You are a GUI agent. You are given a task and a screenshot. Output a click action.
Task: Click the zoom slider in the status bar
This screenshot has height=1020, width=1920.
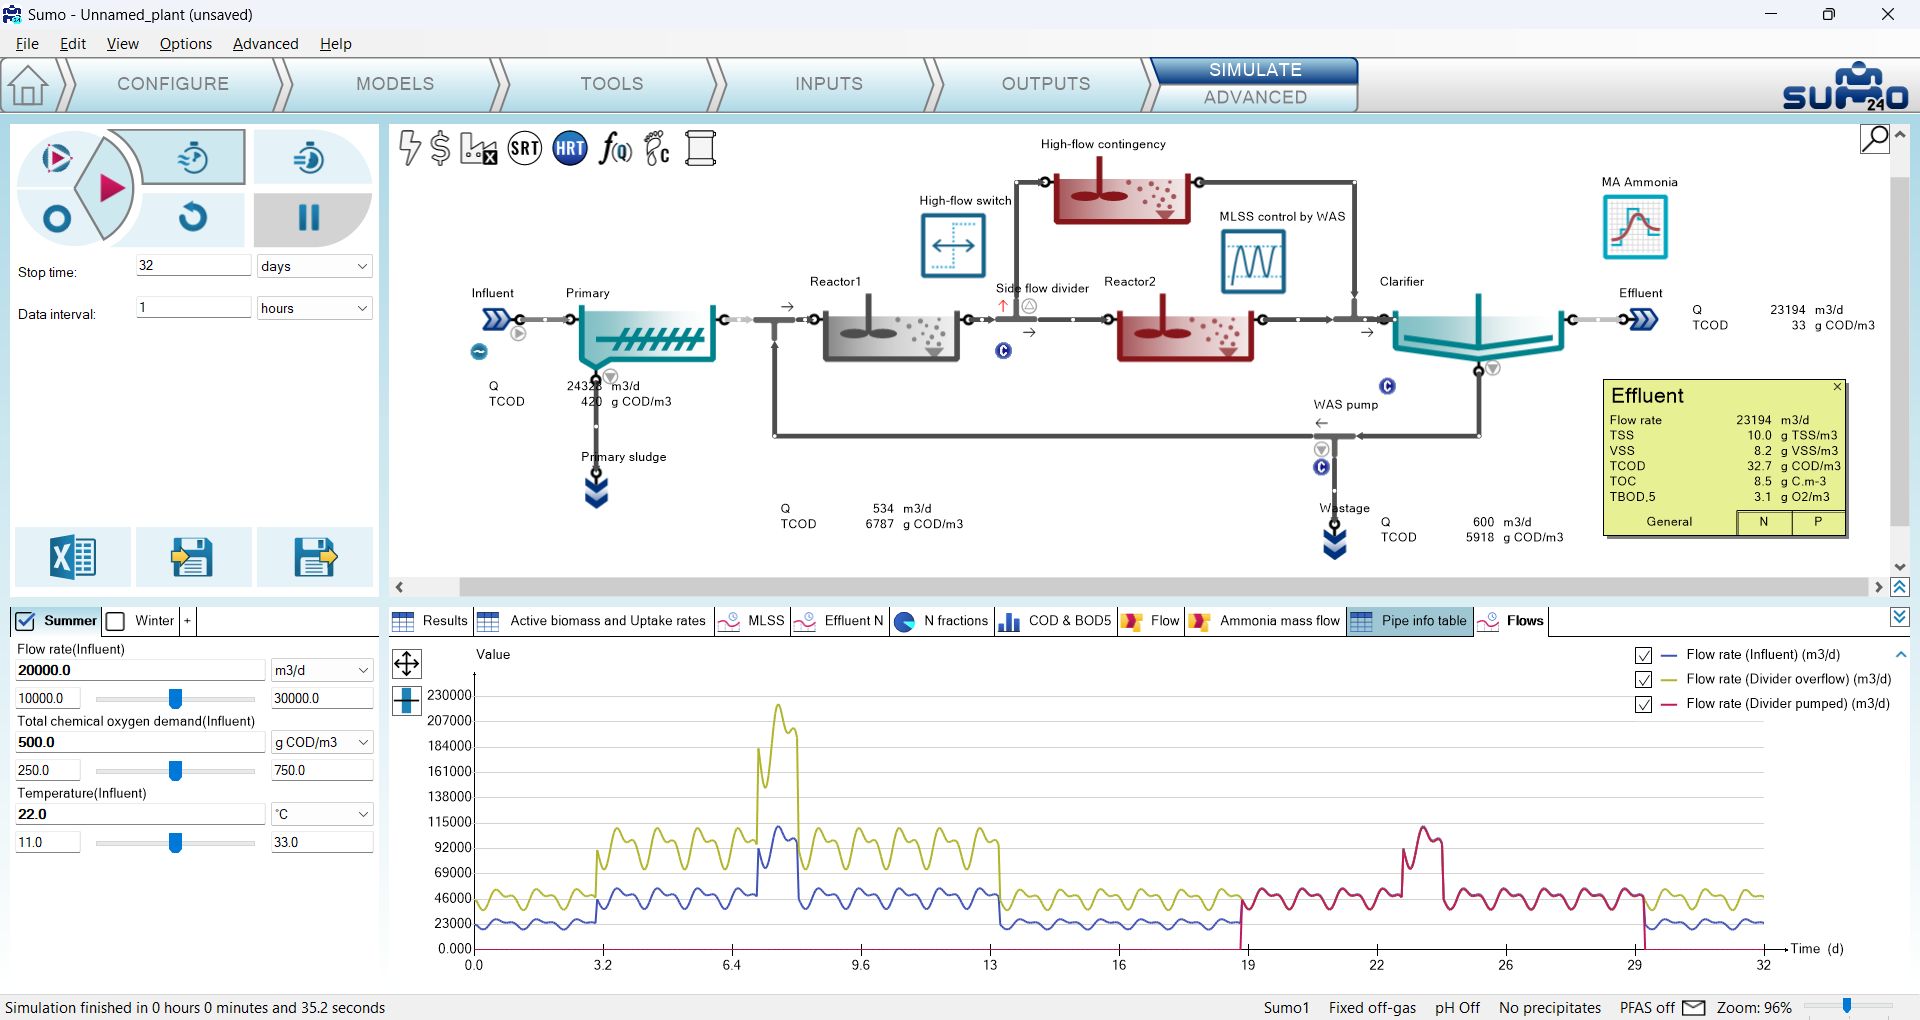pyautogui.click(x=1847, y=1007)
